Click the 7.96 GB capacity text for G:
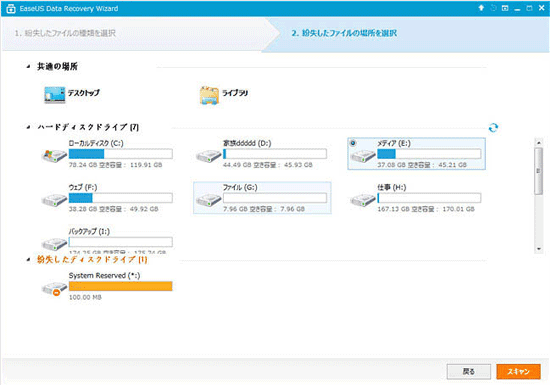Screen dimensions: 550x385 [292, 209]
